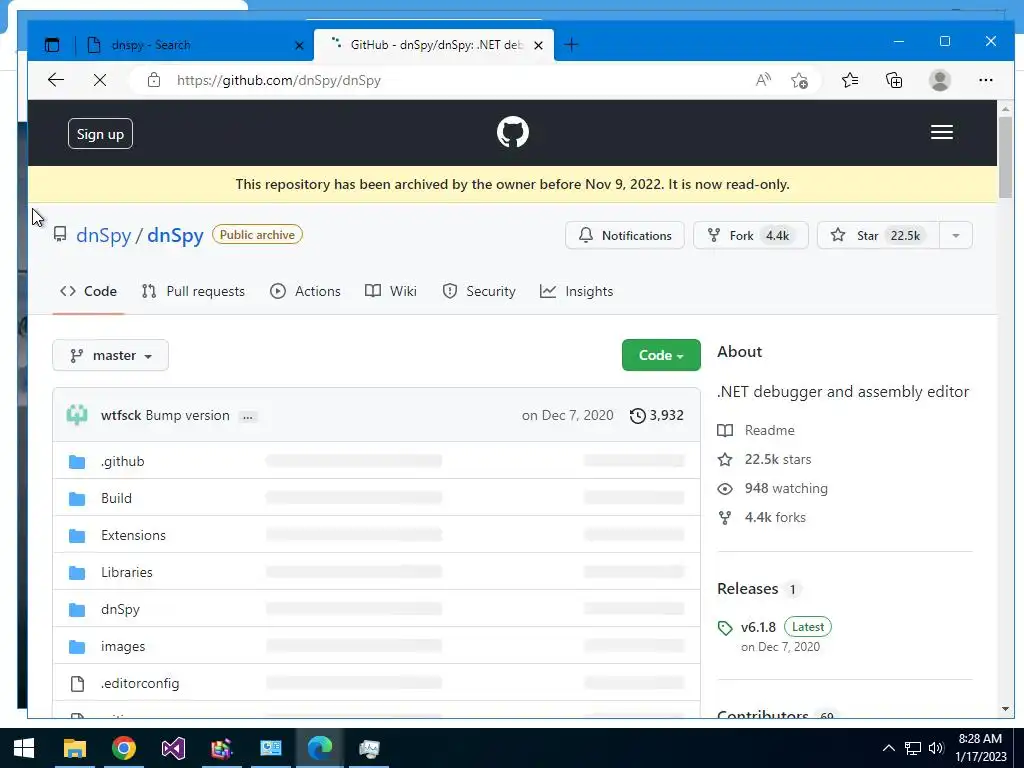
Task: Expand the commit message with the ellipsis button
Action: (x=248, y=417)
